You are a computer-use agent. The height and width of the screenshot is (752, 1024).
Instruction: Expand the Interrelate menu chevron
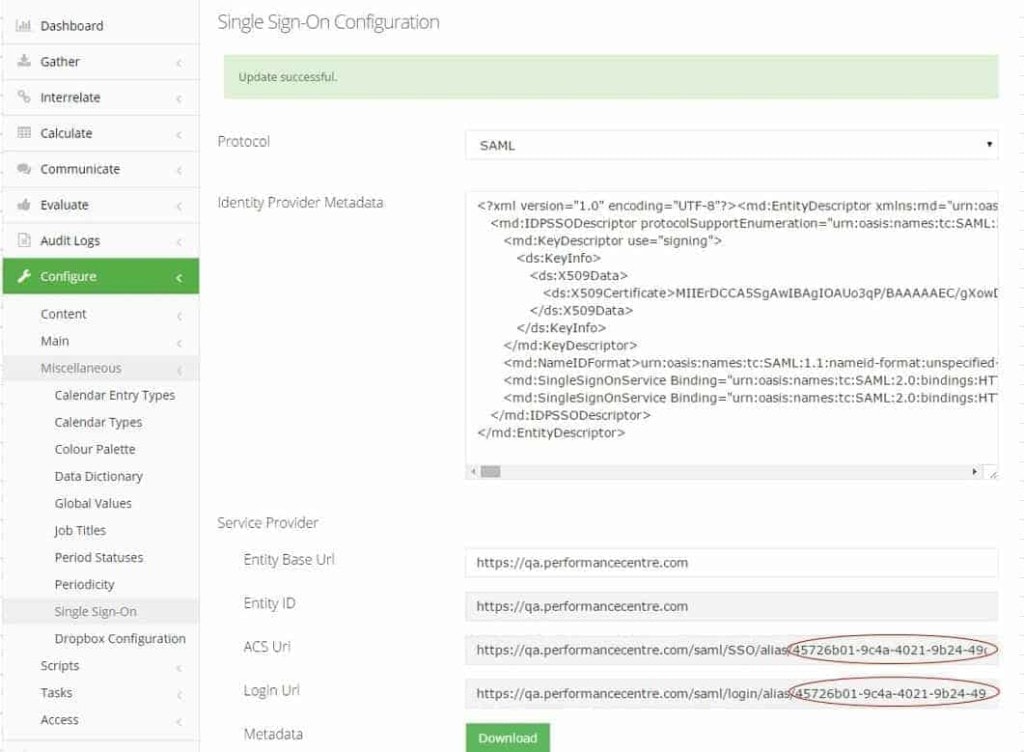[x=179, y=99]
